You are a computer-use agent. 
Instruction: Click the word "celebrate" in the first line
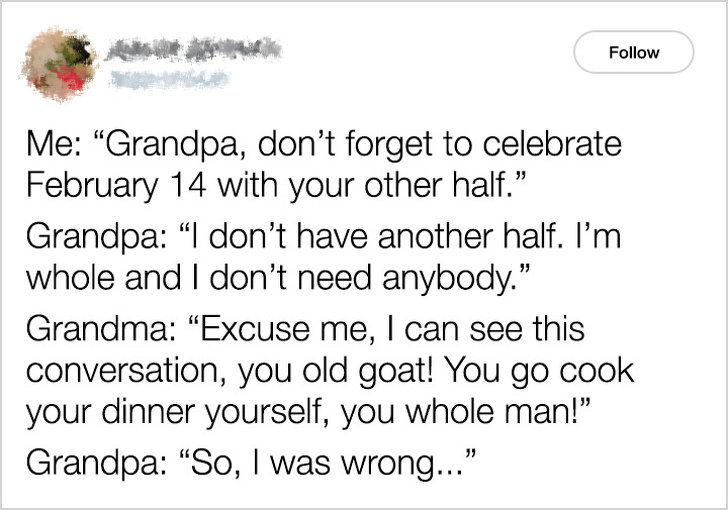tap(552, 144)
